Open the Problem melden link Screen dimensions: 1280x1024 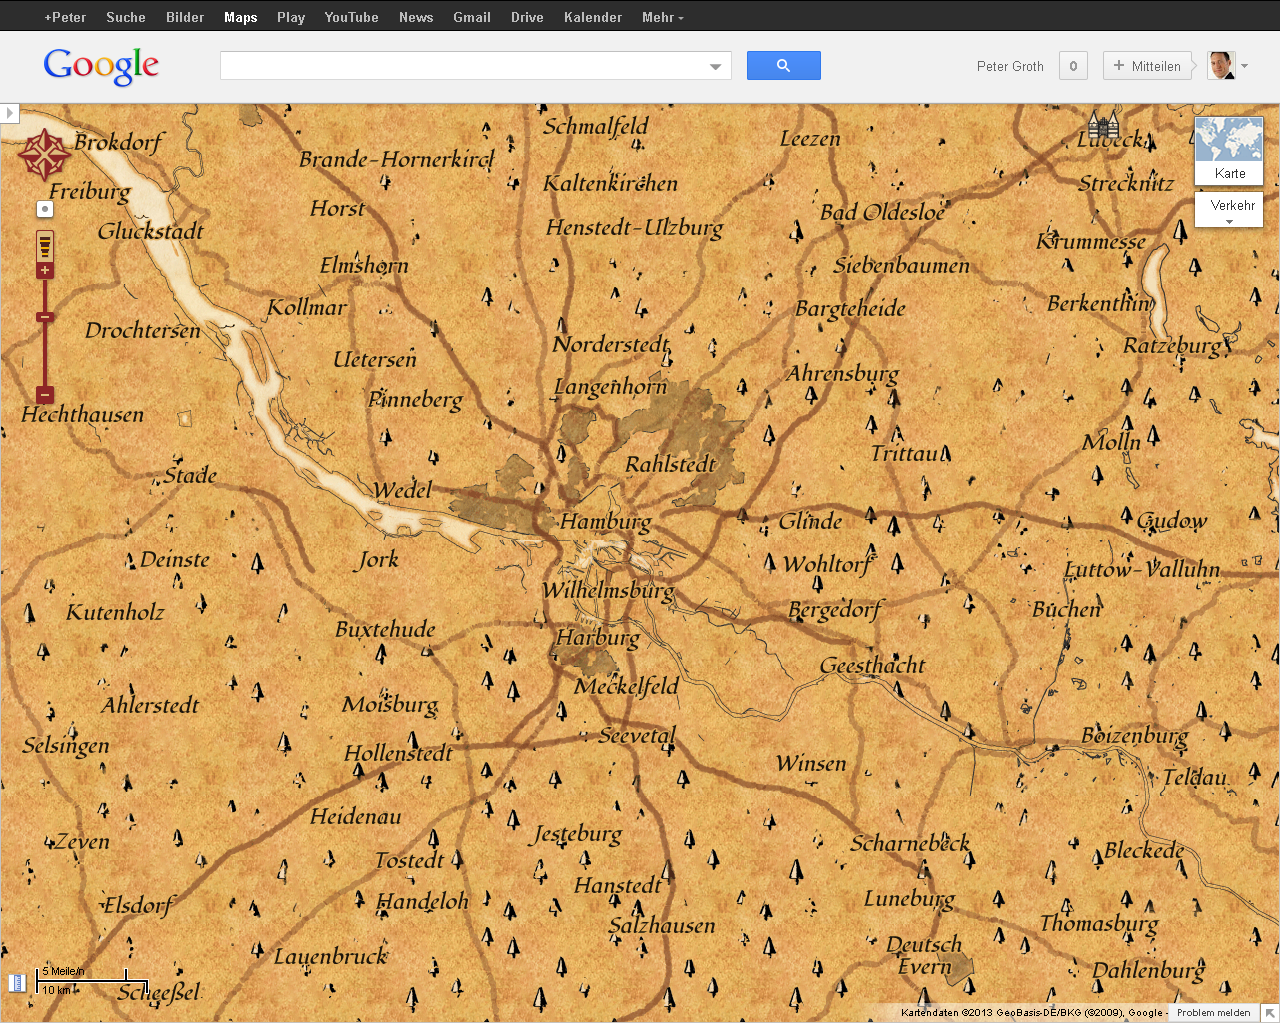1213,1012
